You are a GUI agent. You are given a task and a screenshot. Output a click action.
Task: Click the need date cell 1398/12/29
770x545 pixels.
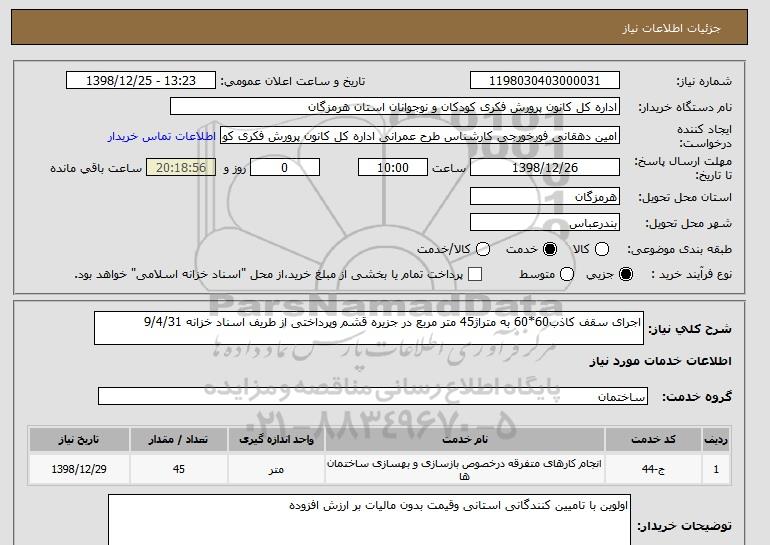(79, 469)
